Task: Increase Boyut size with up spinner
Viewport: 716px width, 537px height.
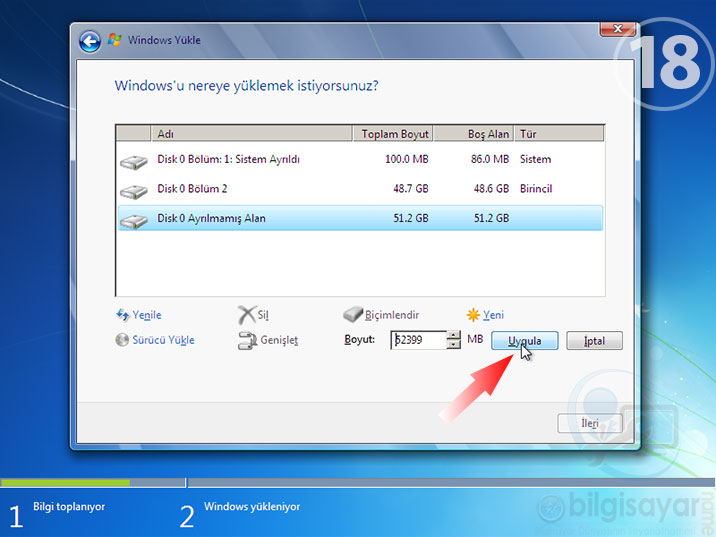Action: 453,335
